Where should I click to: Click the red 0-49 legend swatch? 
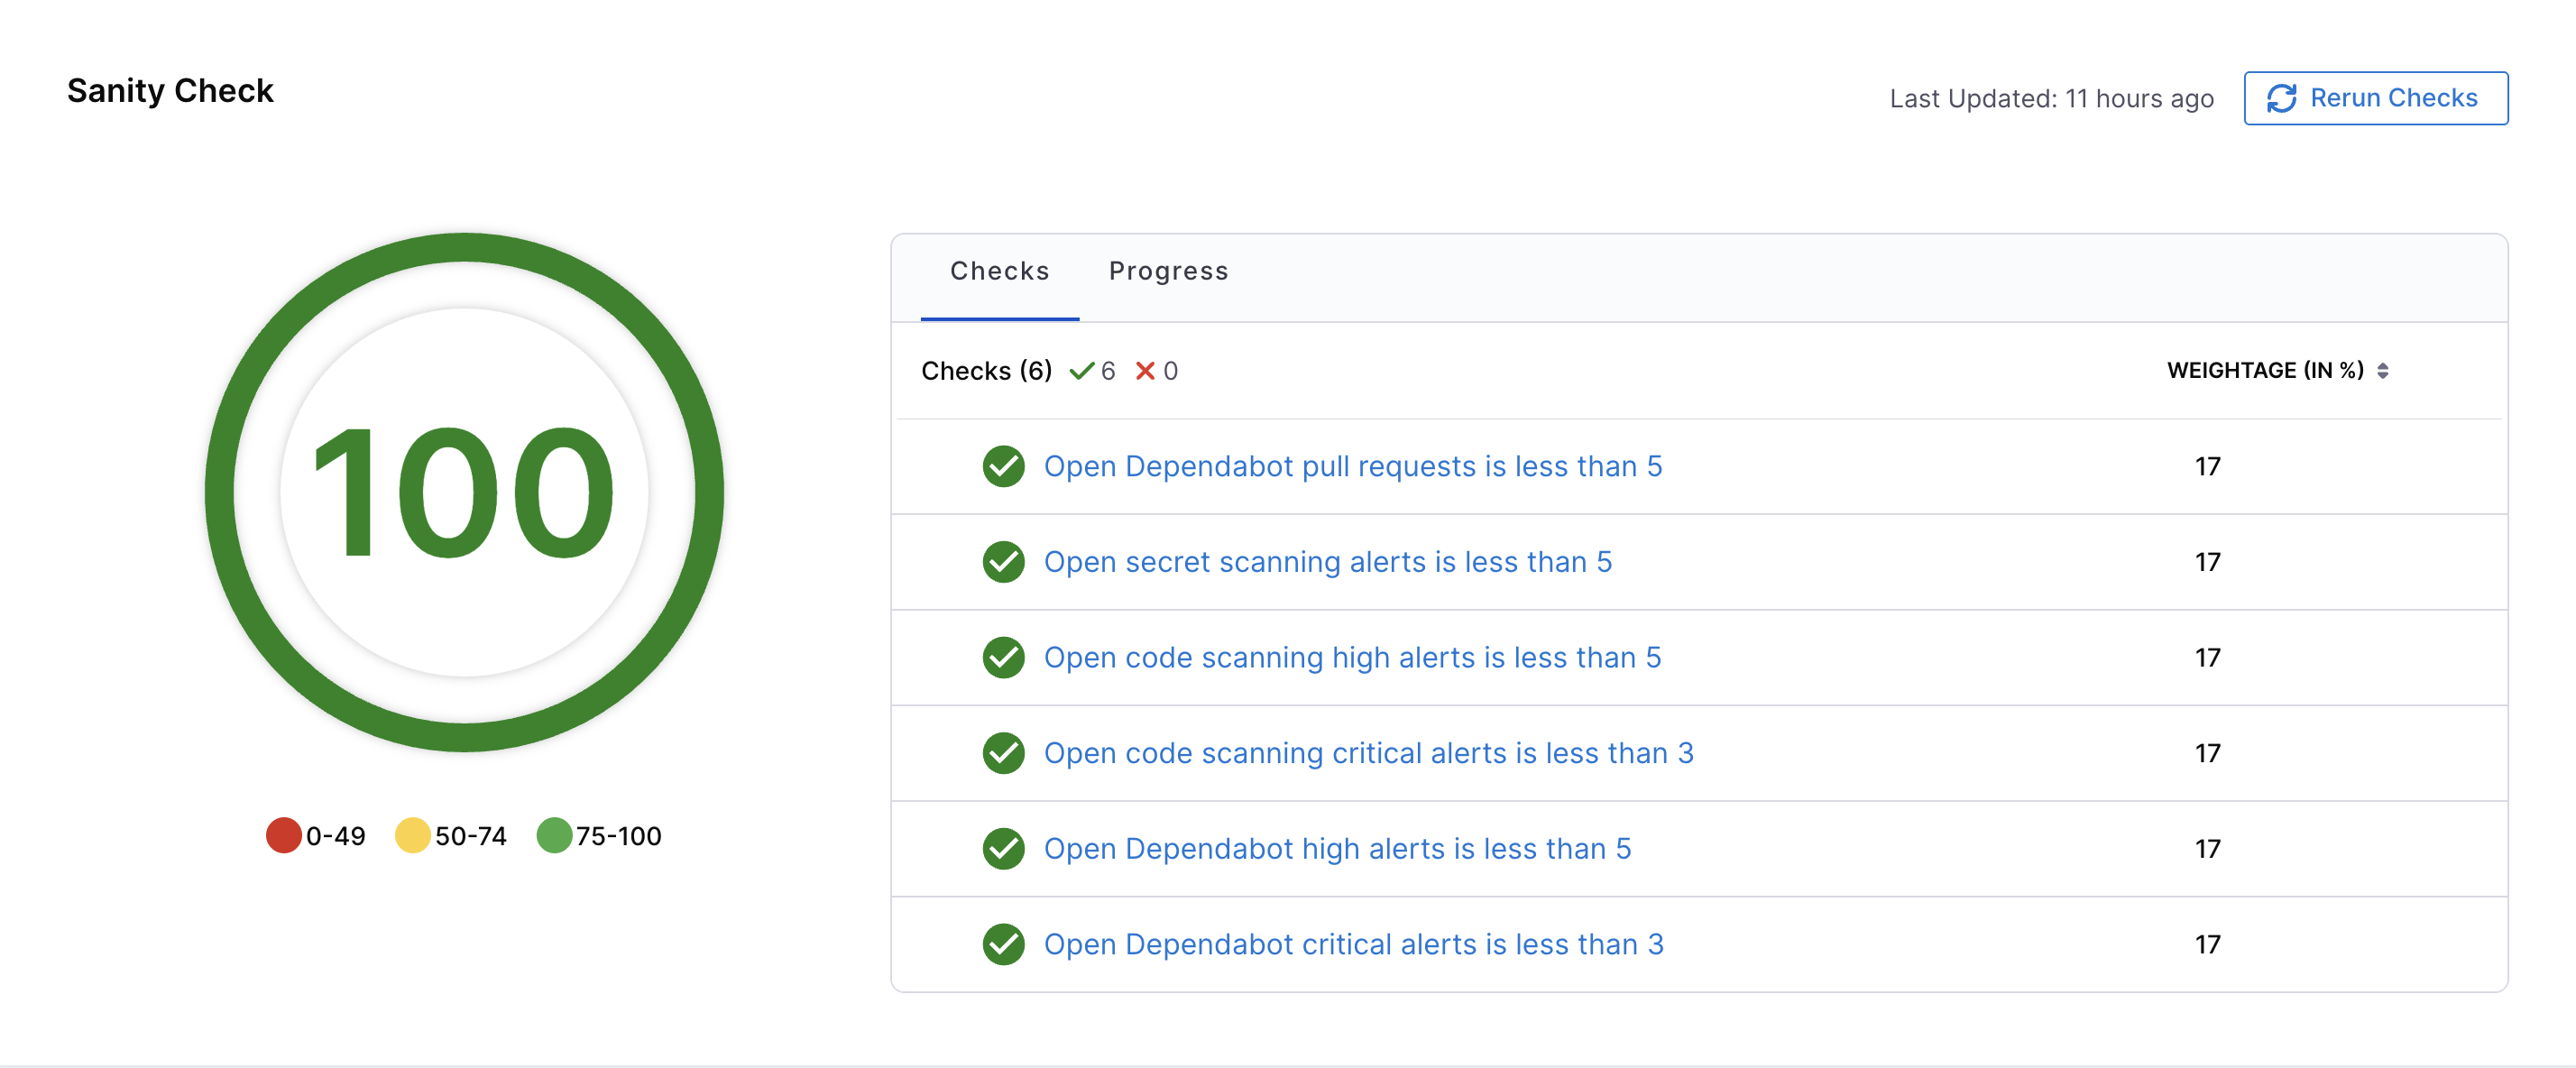[284, 835]
